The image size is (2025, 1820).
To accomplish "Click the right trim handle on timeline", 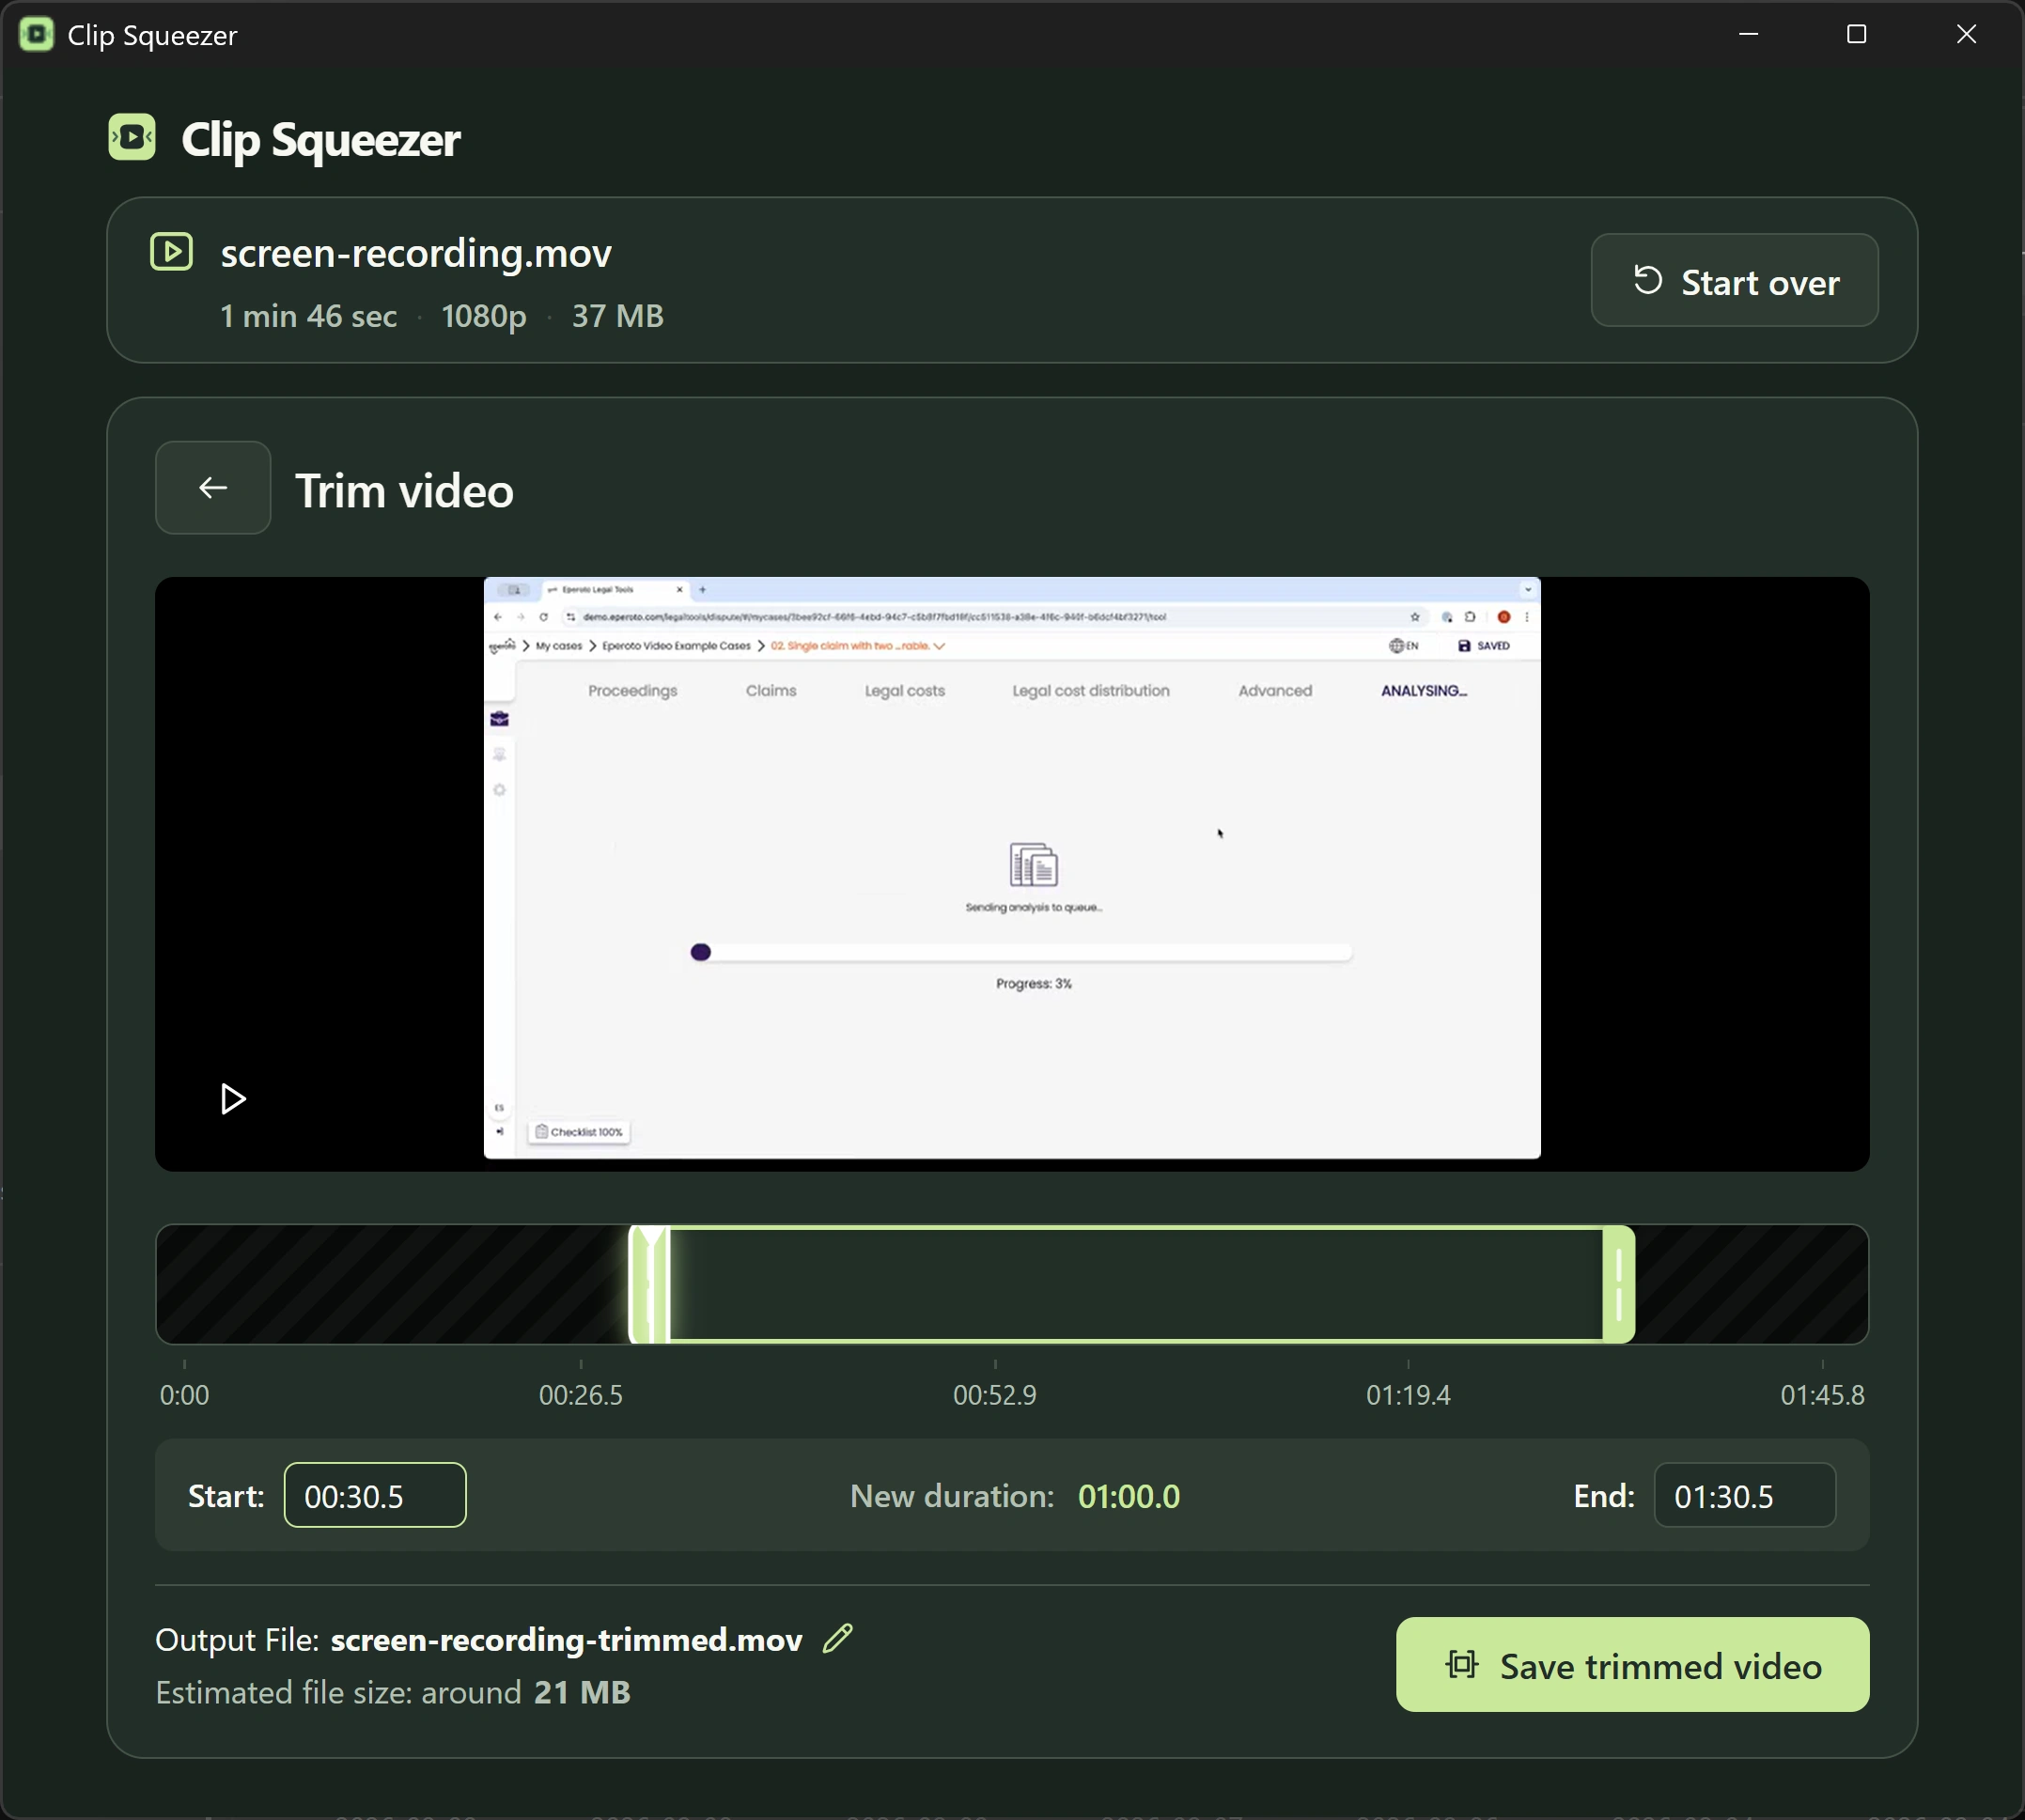I will click(1618, 1284).
